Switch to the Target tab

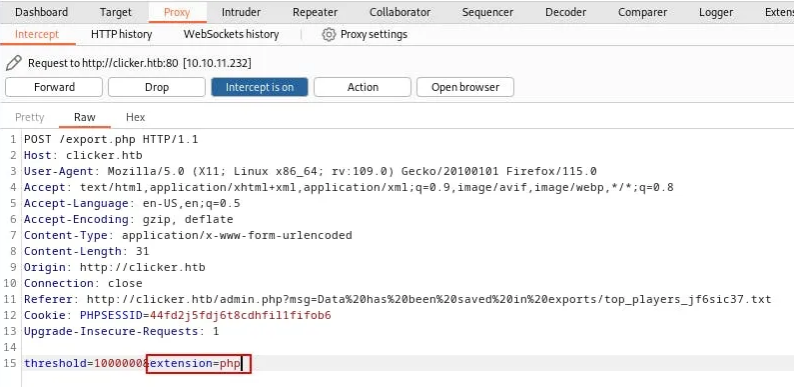tap(115, 12)
